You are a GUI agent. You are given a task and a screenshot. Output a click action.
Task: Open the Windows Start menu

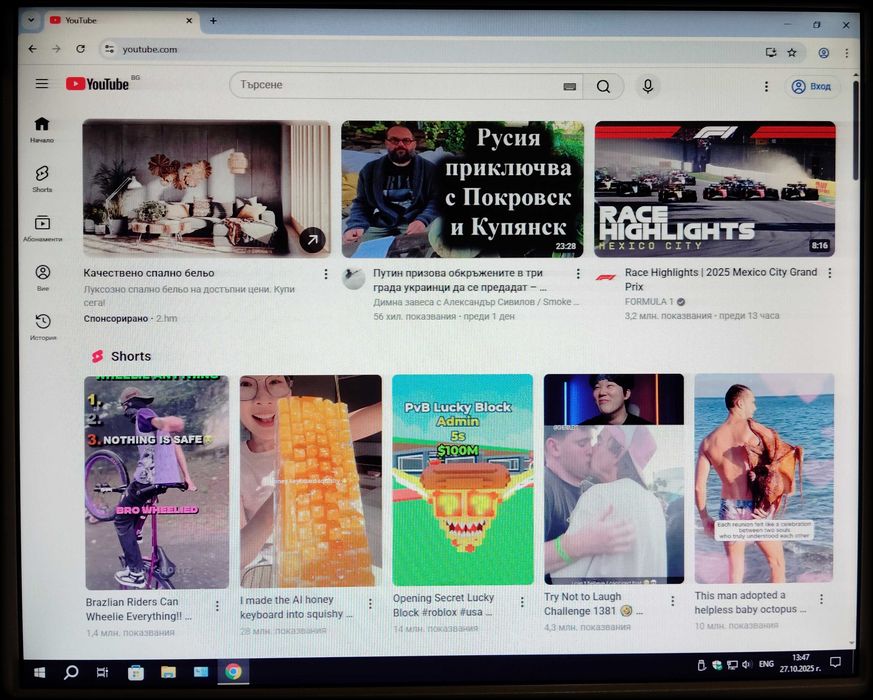click(40, 673)
